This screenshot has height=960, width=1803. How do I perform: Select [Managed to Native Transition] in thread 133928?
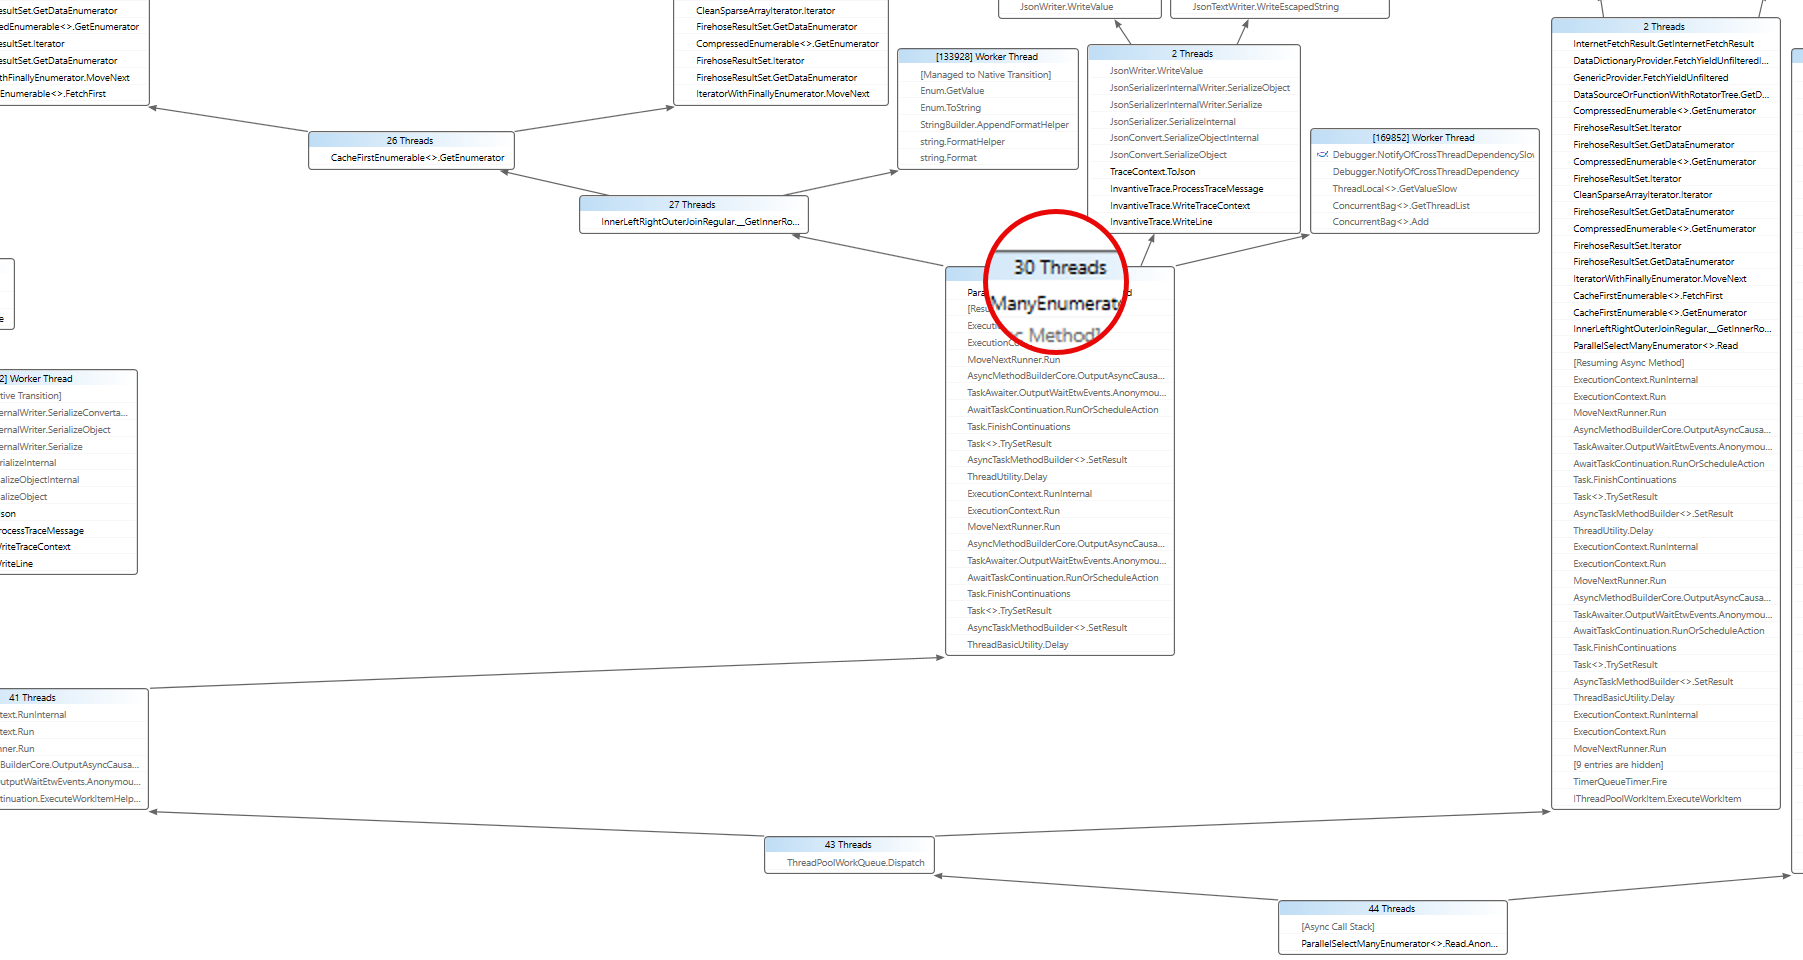click(985, 75)
